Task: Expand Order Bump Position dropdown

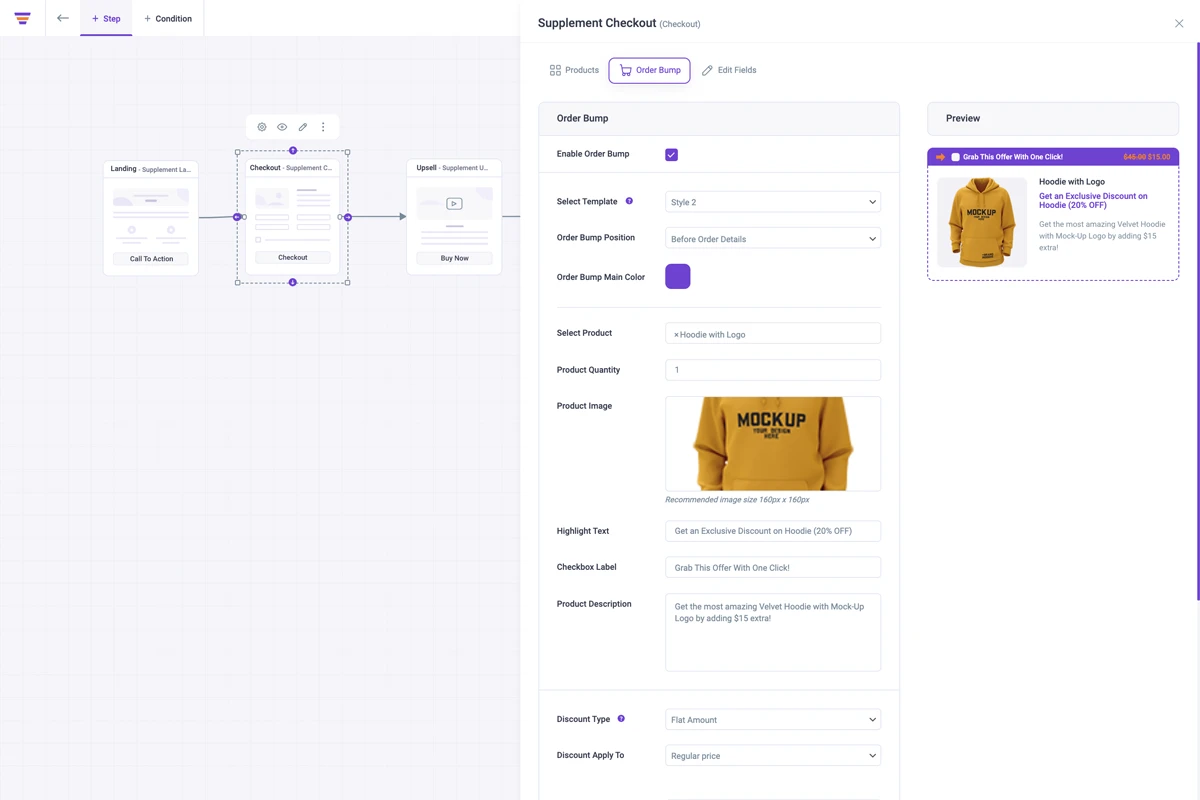Action: (772, 239)
